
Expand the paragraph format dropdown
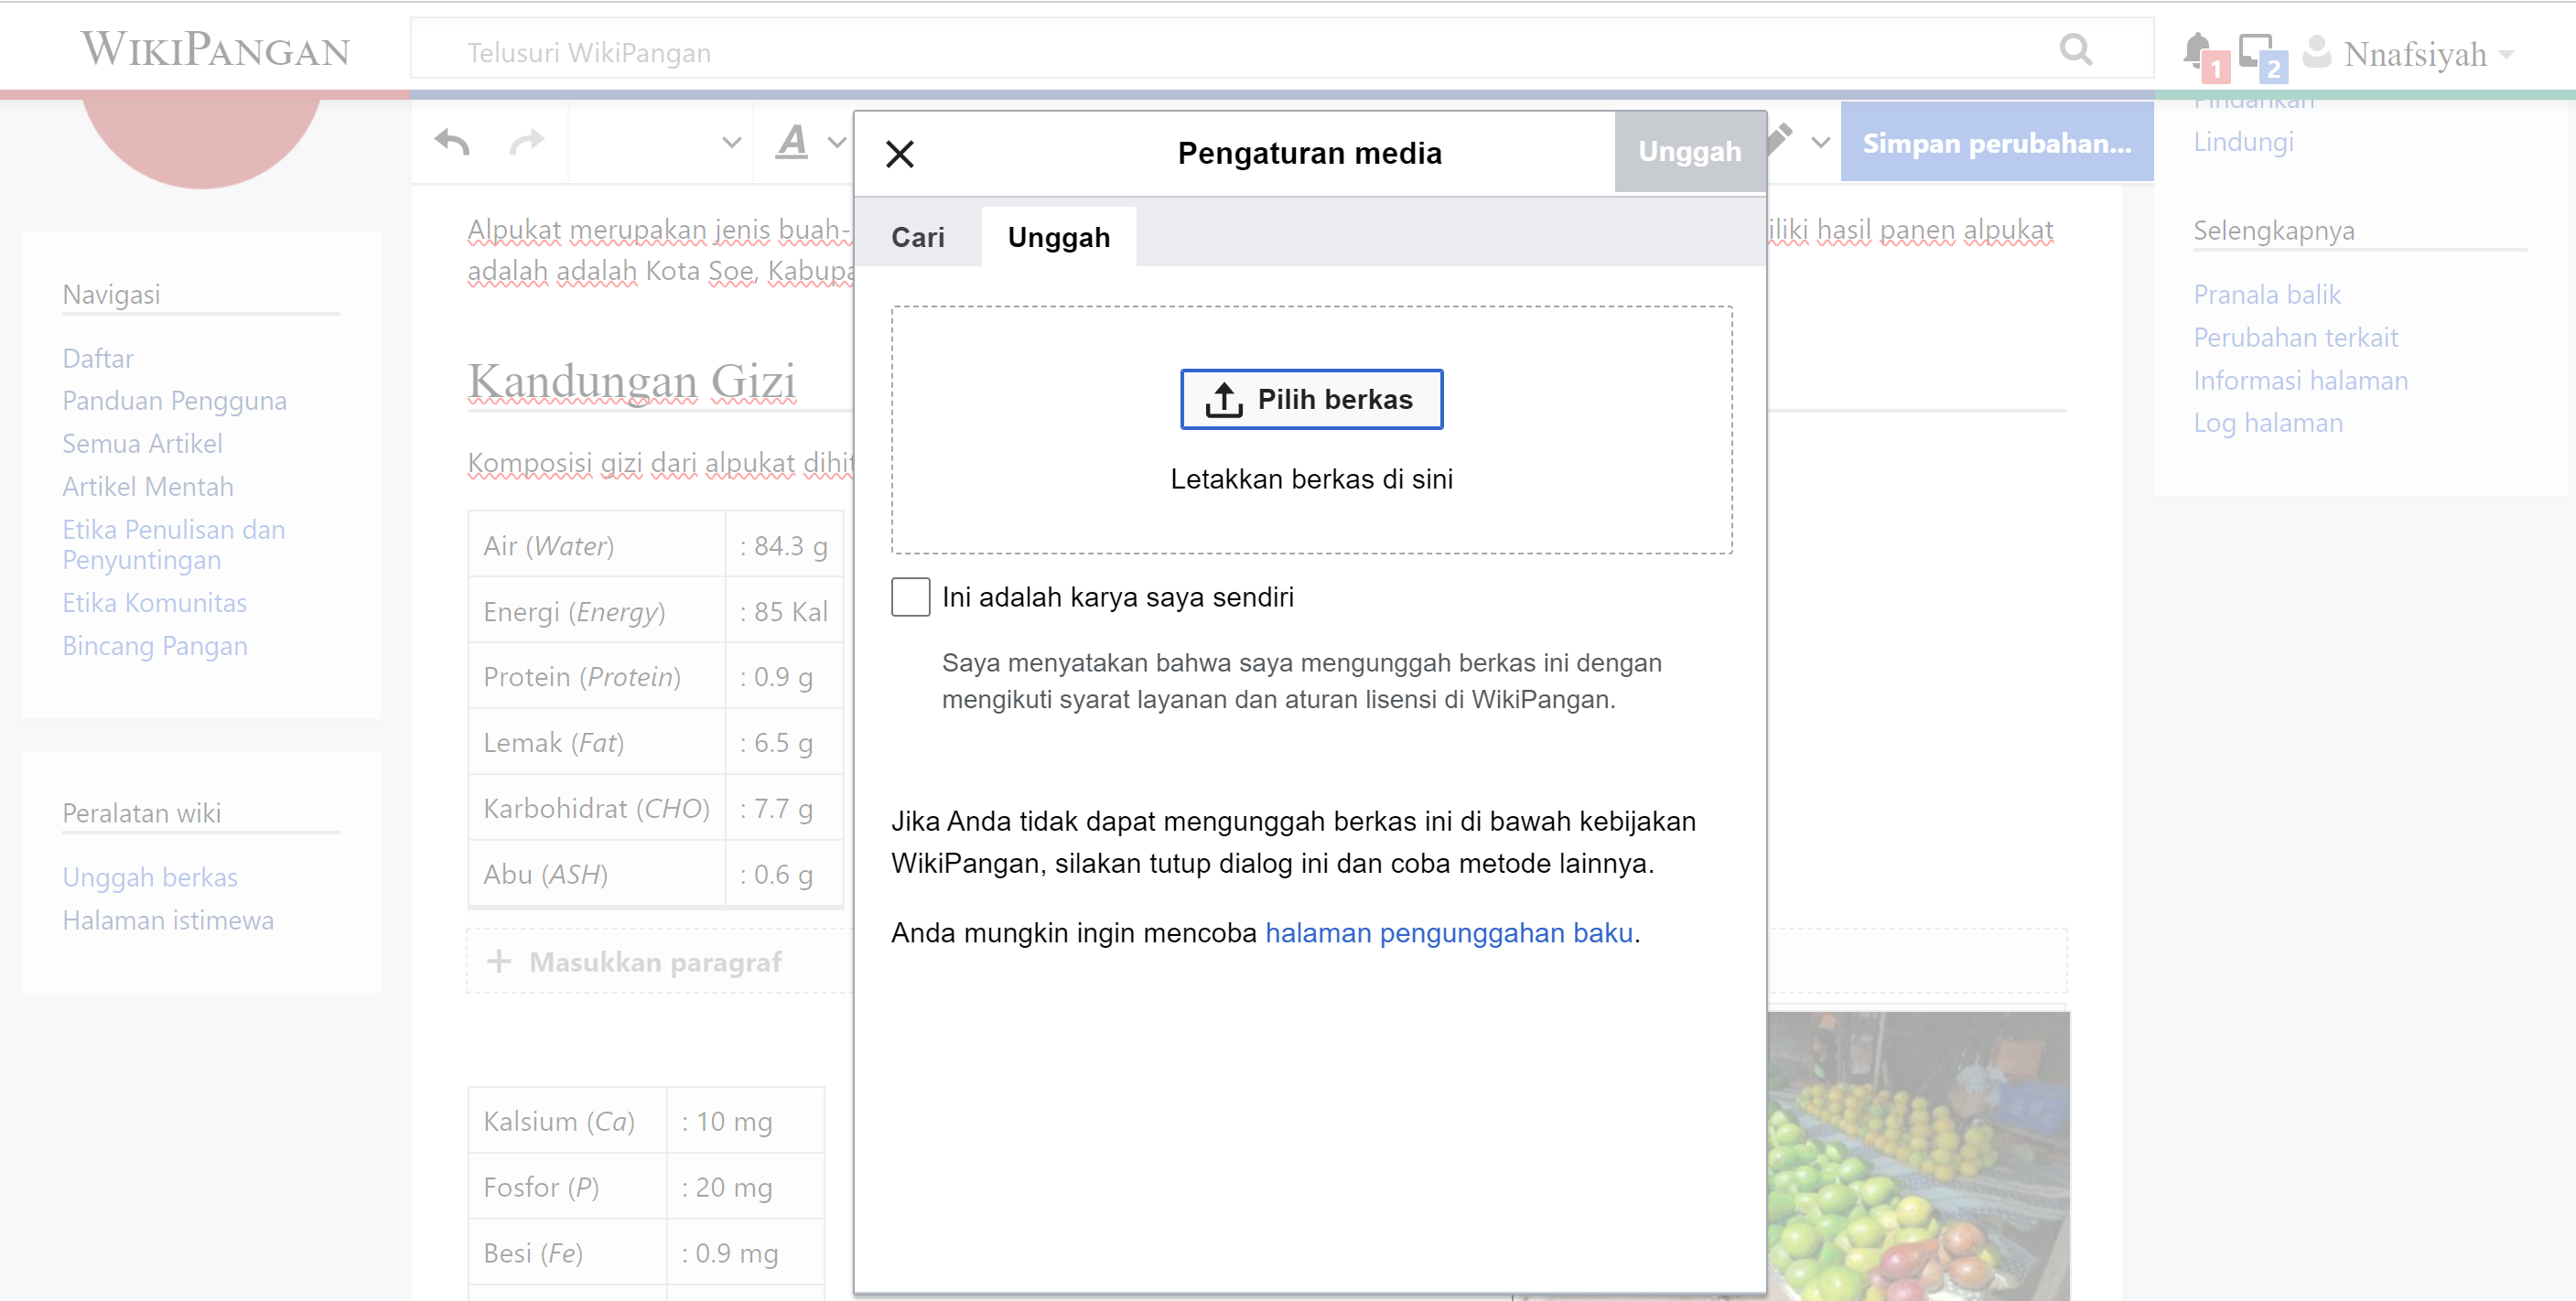click(x=731, y=143)
